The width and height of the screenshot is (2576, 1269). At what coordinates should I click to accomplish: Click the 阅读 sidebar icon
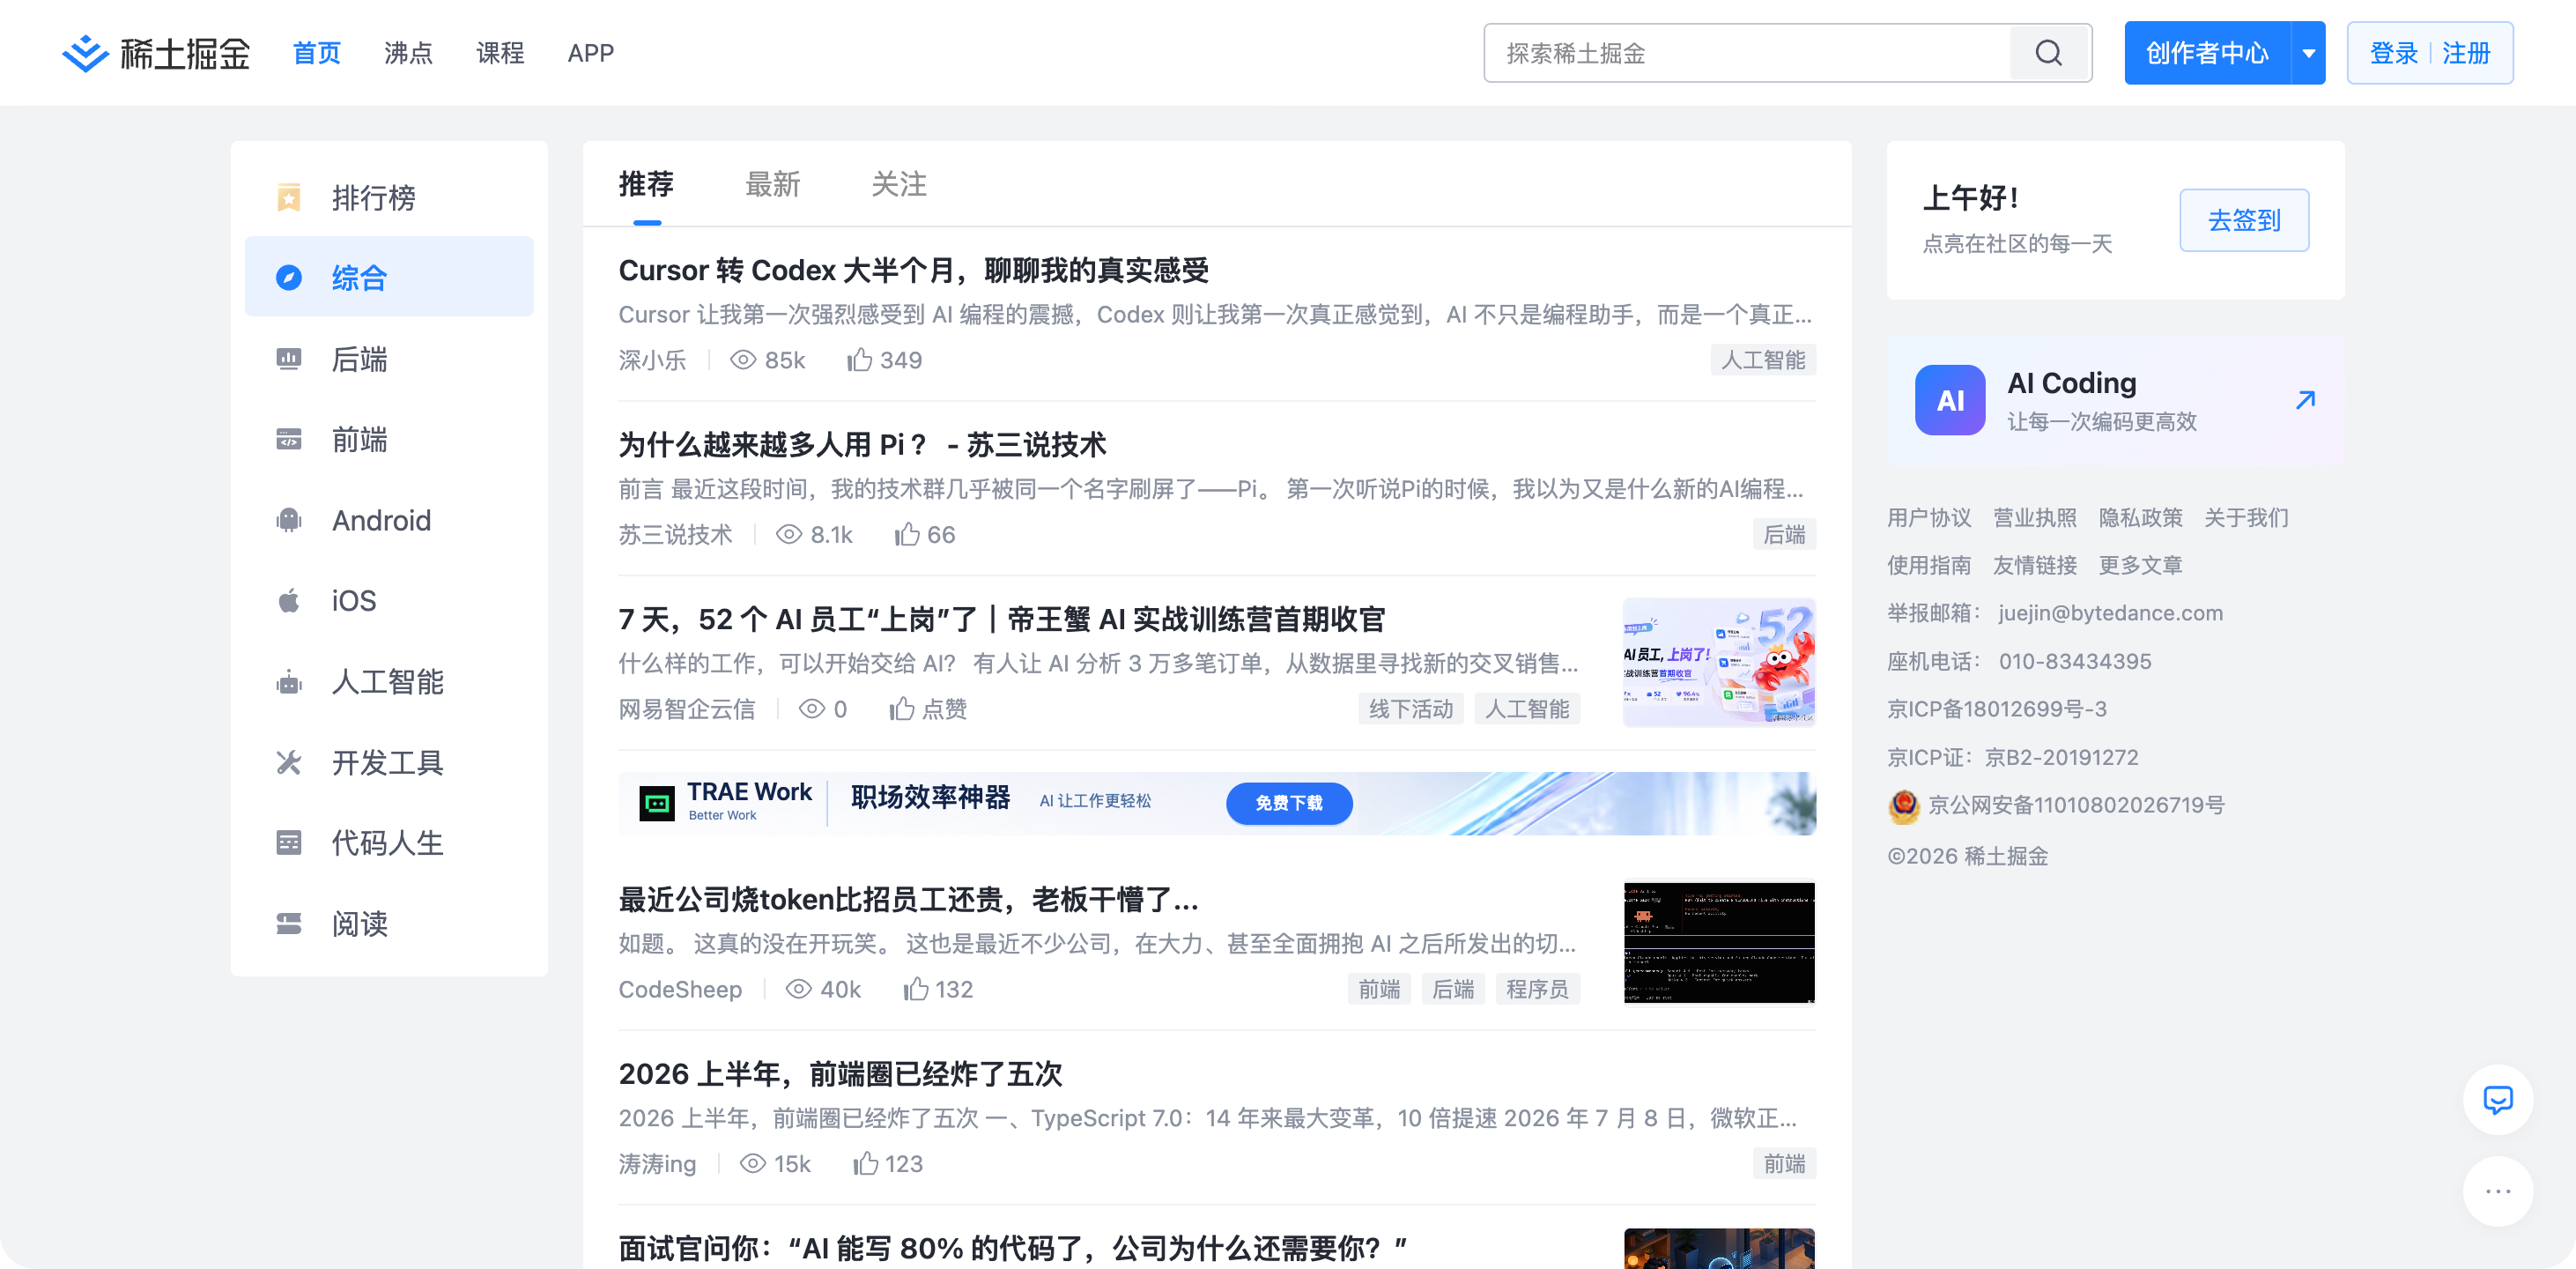click(289, 923)
